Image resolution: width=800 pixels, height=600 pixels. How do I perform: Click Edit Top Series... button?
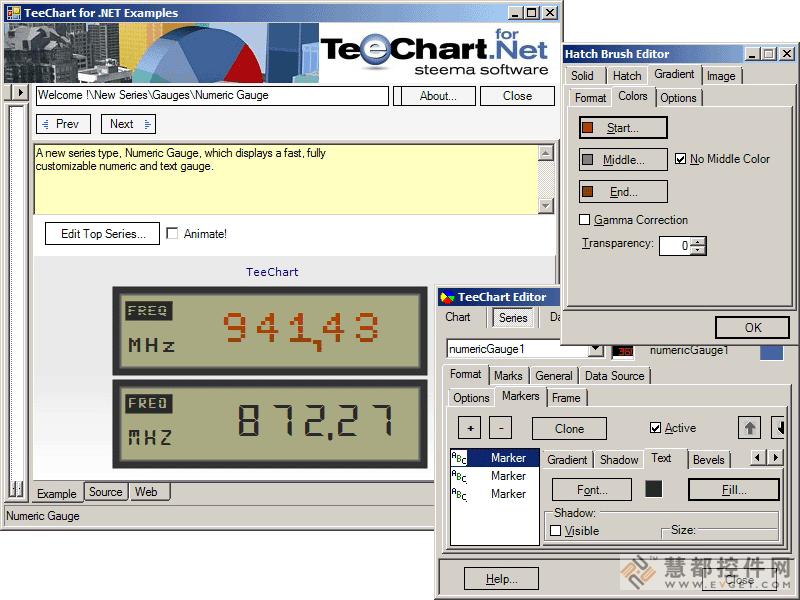coord(103,234)
